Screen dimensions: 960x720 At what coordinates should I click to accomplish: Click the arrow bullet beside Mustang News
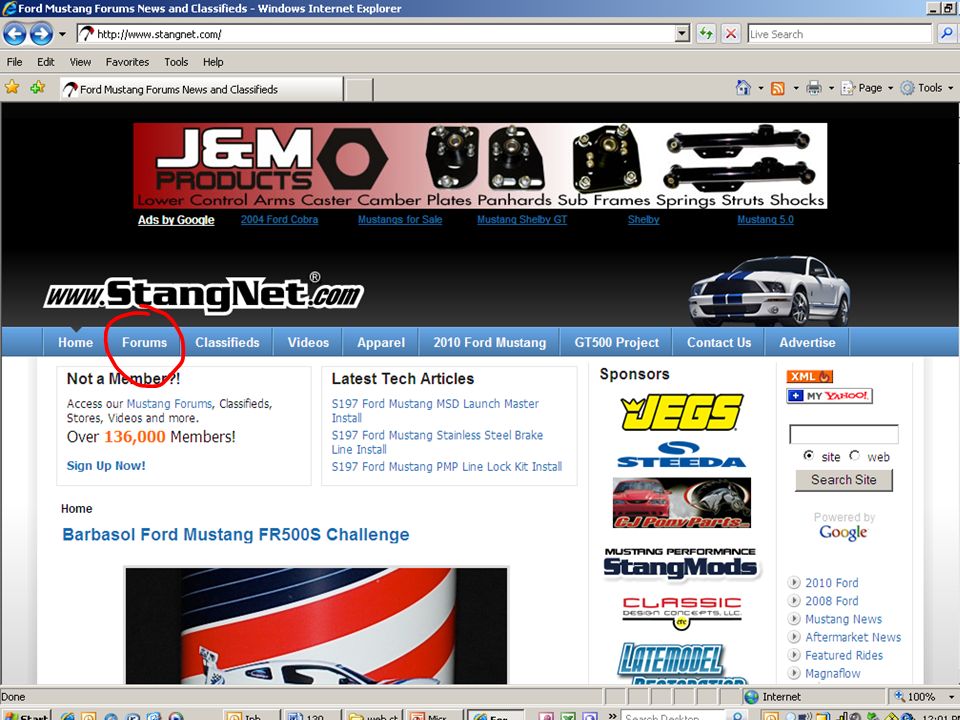(x=794, y=618)
